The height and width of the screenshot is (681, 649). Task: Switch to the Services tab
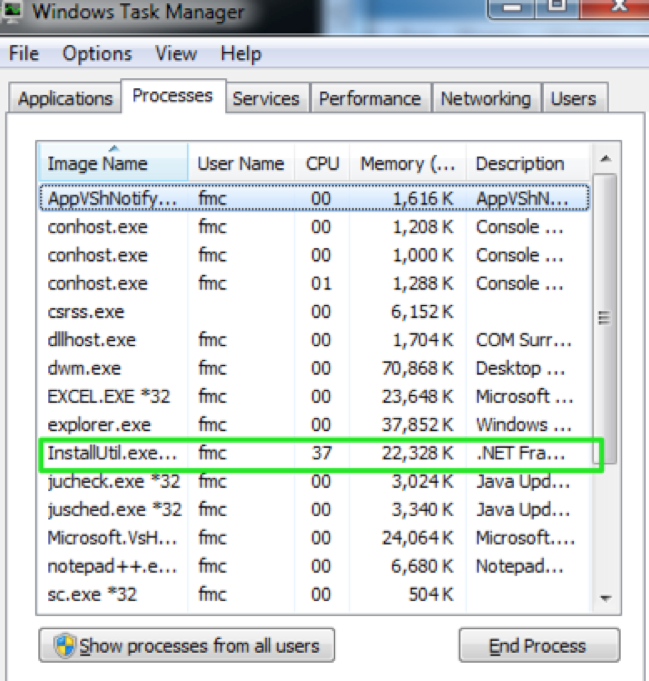[x=266, y=99]
